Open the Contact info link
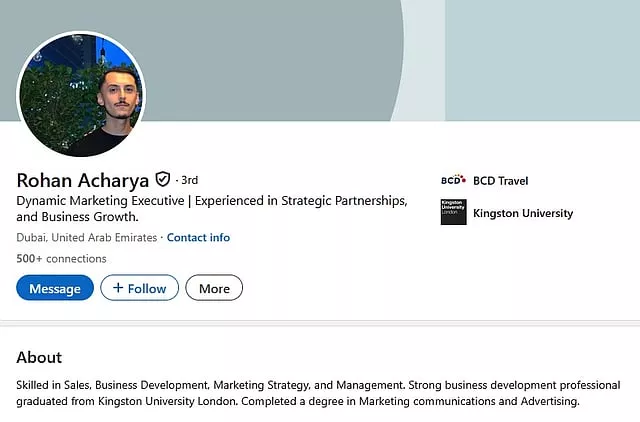Viewport: 640px width, 422px height. coord(198,238)
